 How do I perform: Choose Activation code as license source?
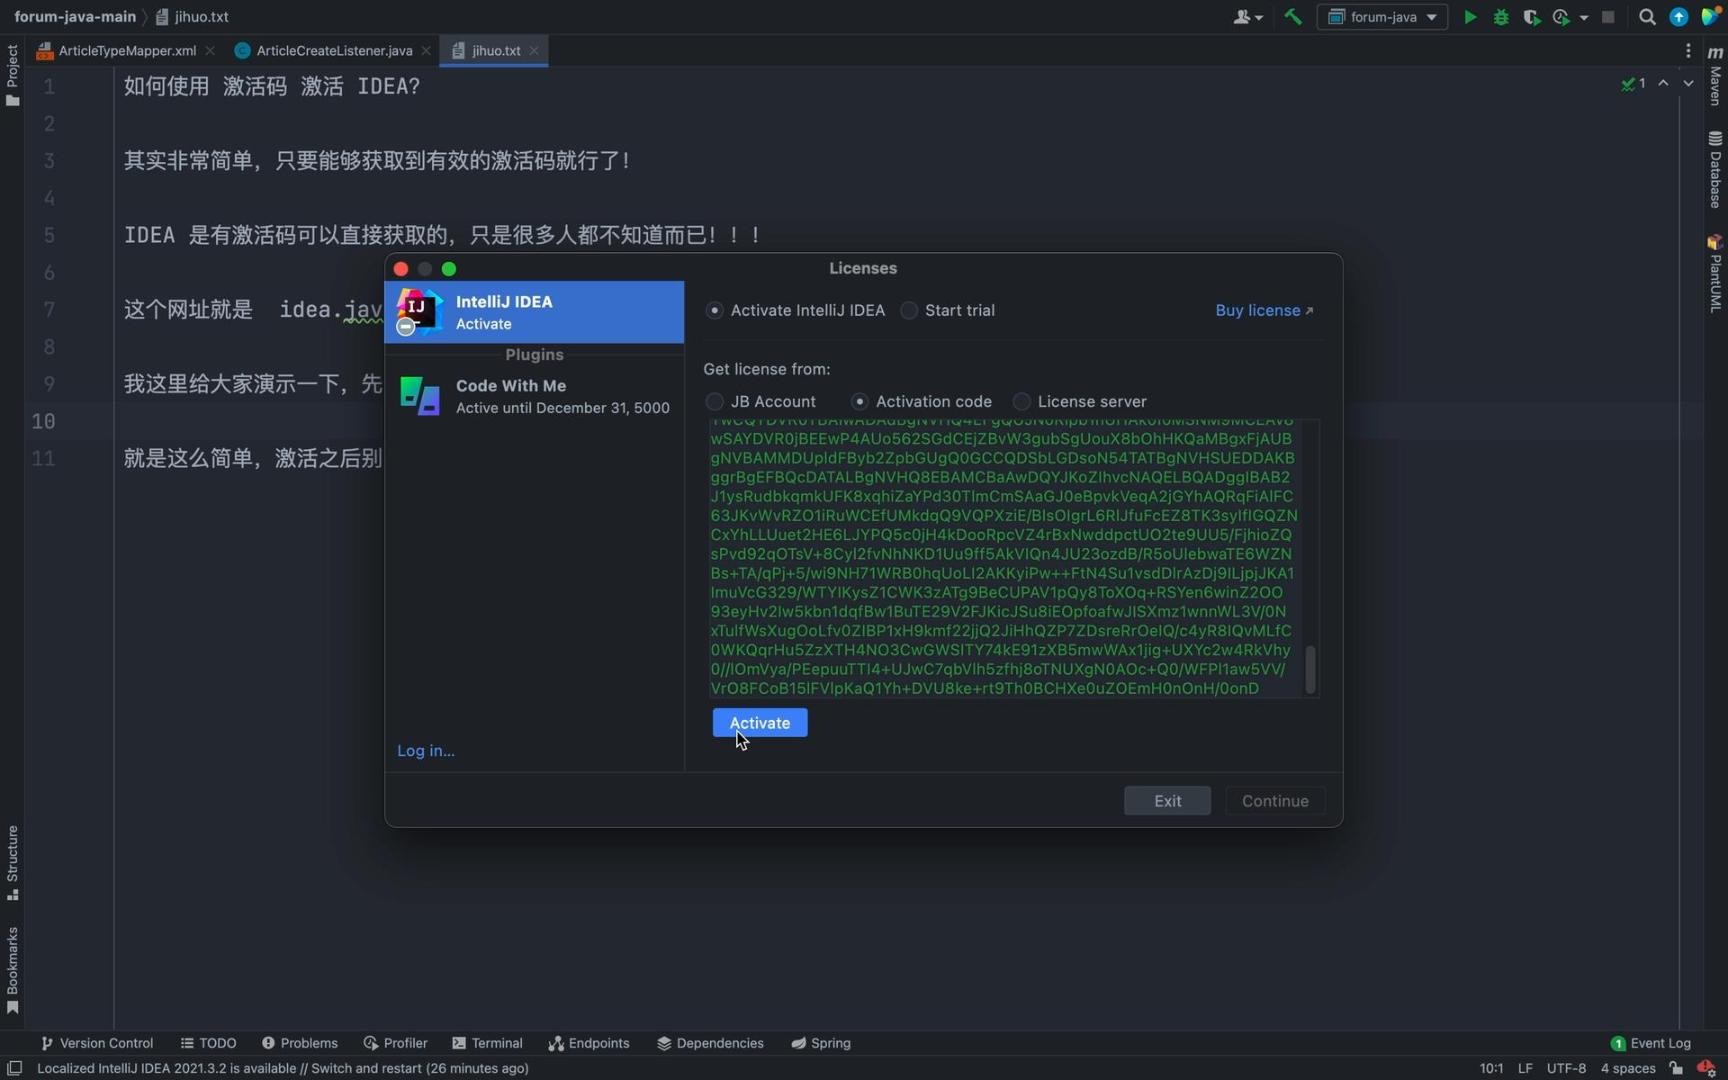[x=859, y=402]
